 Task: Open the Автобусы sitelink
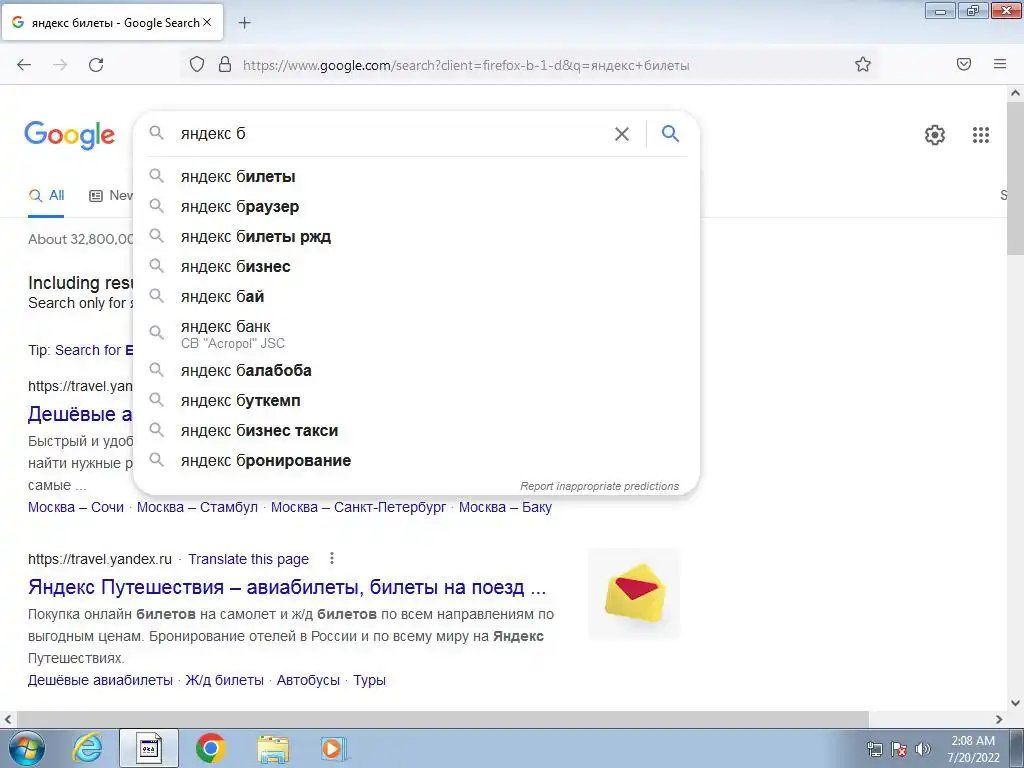click(x=308, y=680)
